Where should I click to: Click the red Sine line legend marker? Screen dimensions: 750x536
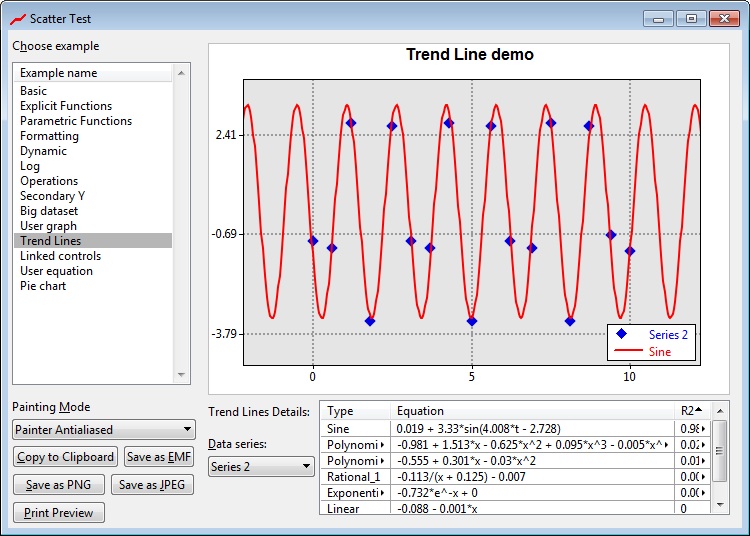click(x=623, y=351)
